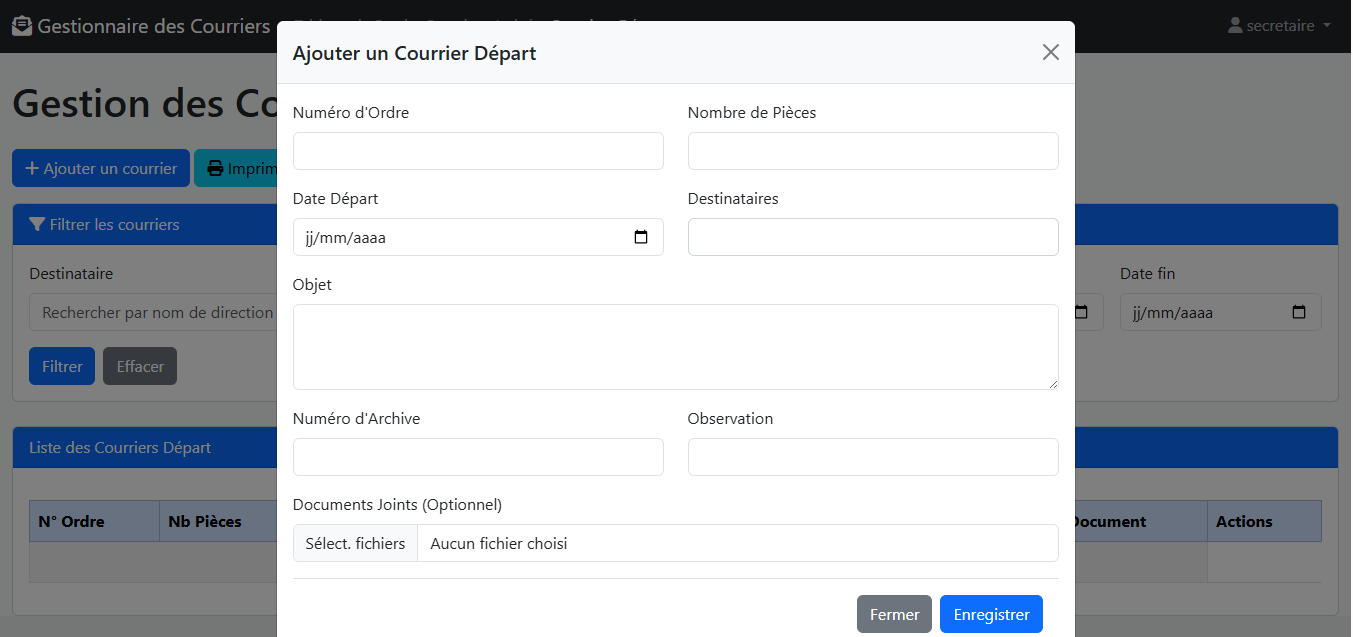The height and width of the screenshot is (637, 1353).
Task: Close the Ajouter un Courrier Départ dialog
Action: 1050,52
